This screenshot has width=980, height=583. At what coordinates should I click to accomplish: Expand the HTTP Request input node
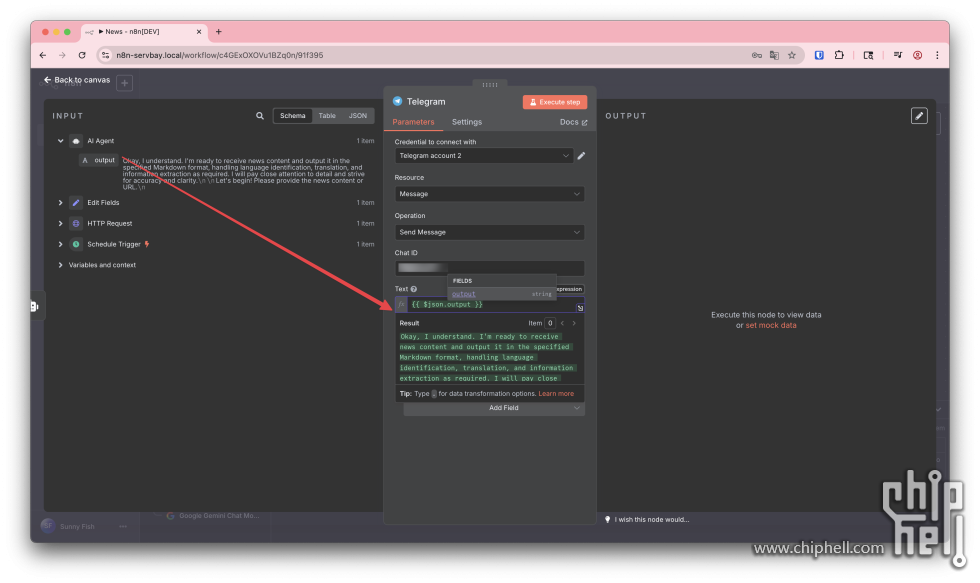click(x=61, y=223)
